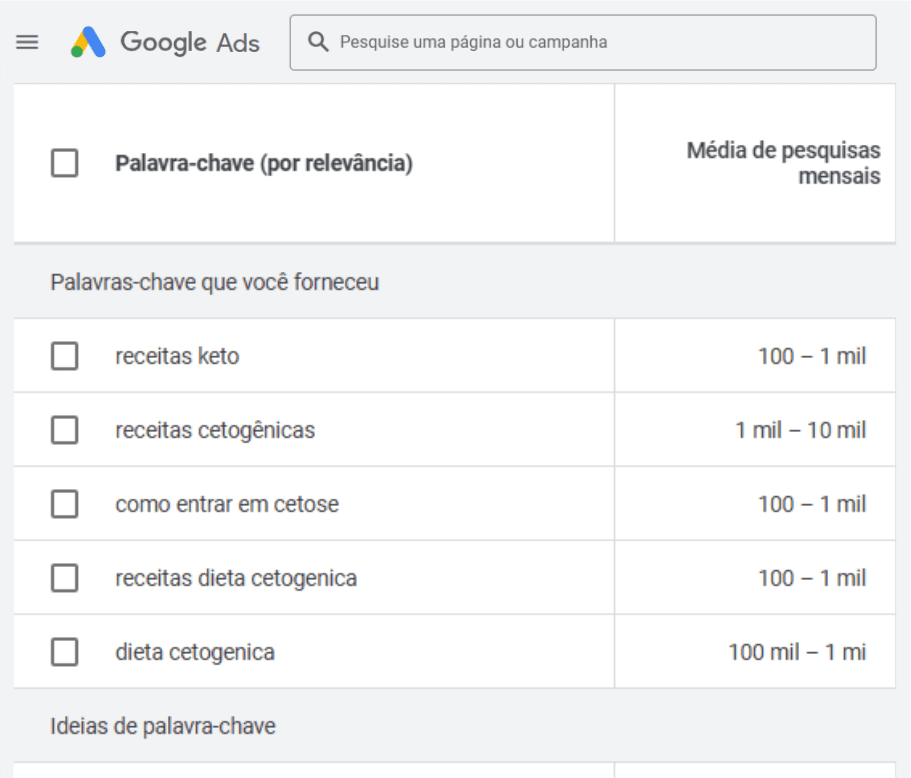Mark the dieta cetogenica checkbox
911x778 pixels.
(65, 652)
